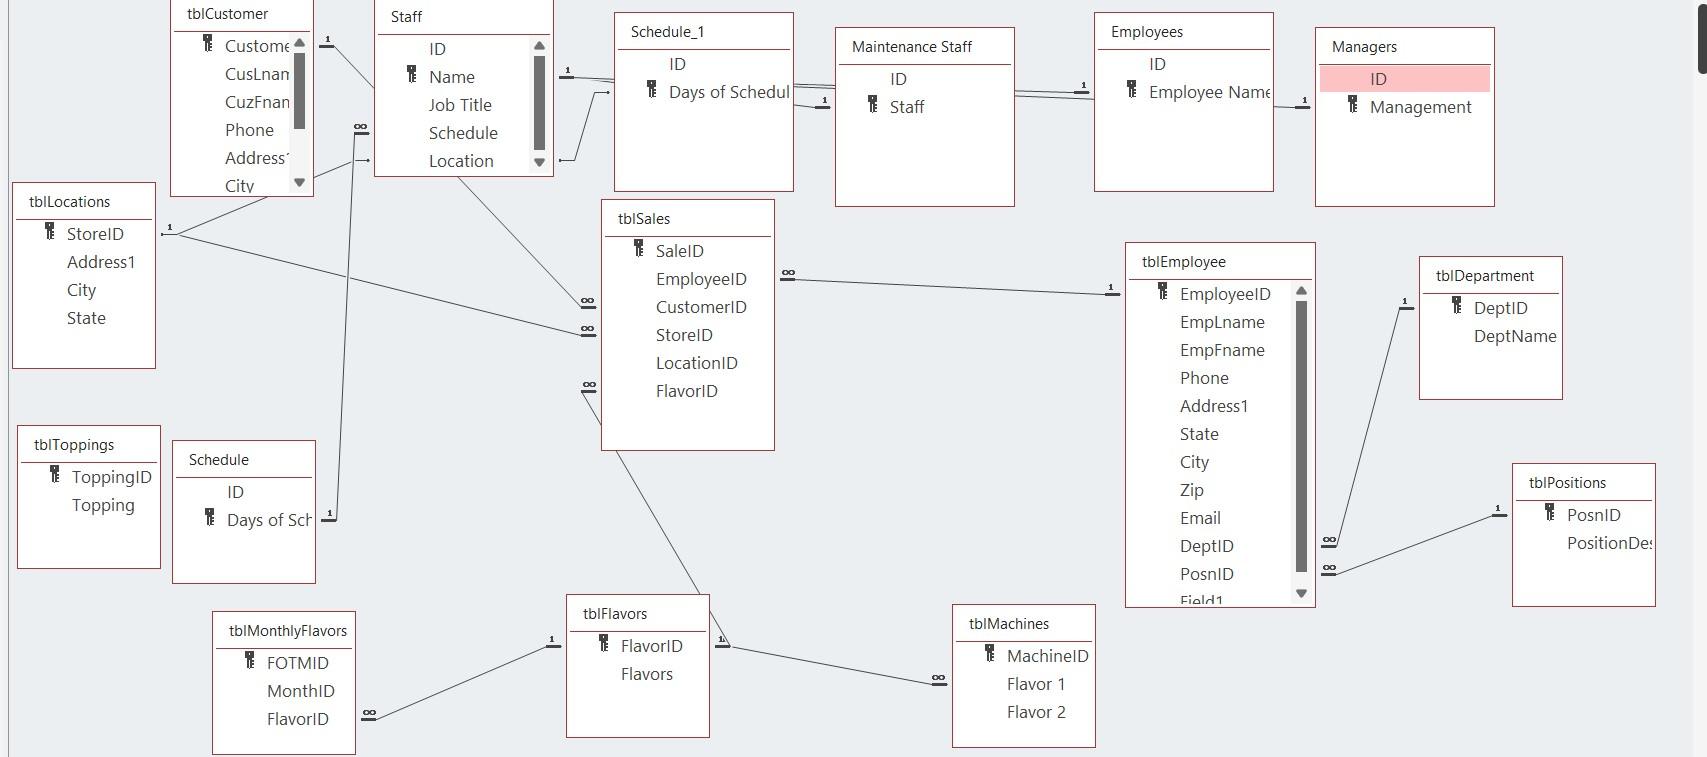Select StoreID field in tblSales

point(684,335)
